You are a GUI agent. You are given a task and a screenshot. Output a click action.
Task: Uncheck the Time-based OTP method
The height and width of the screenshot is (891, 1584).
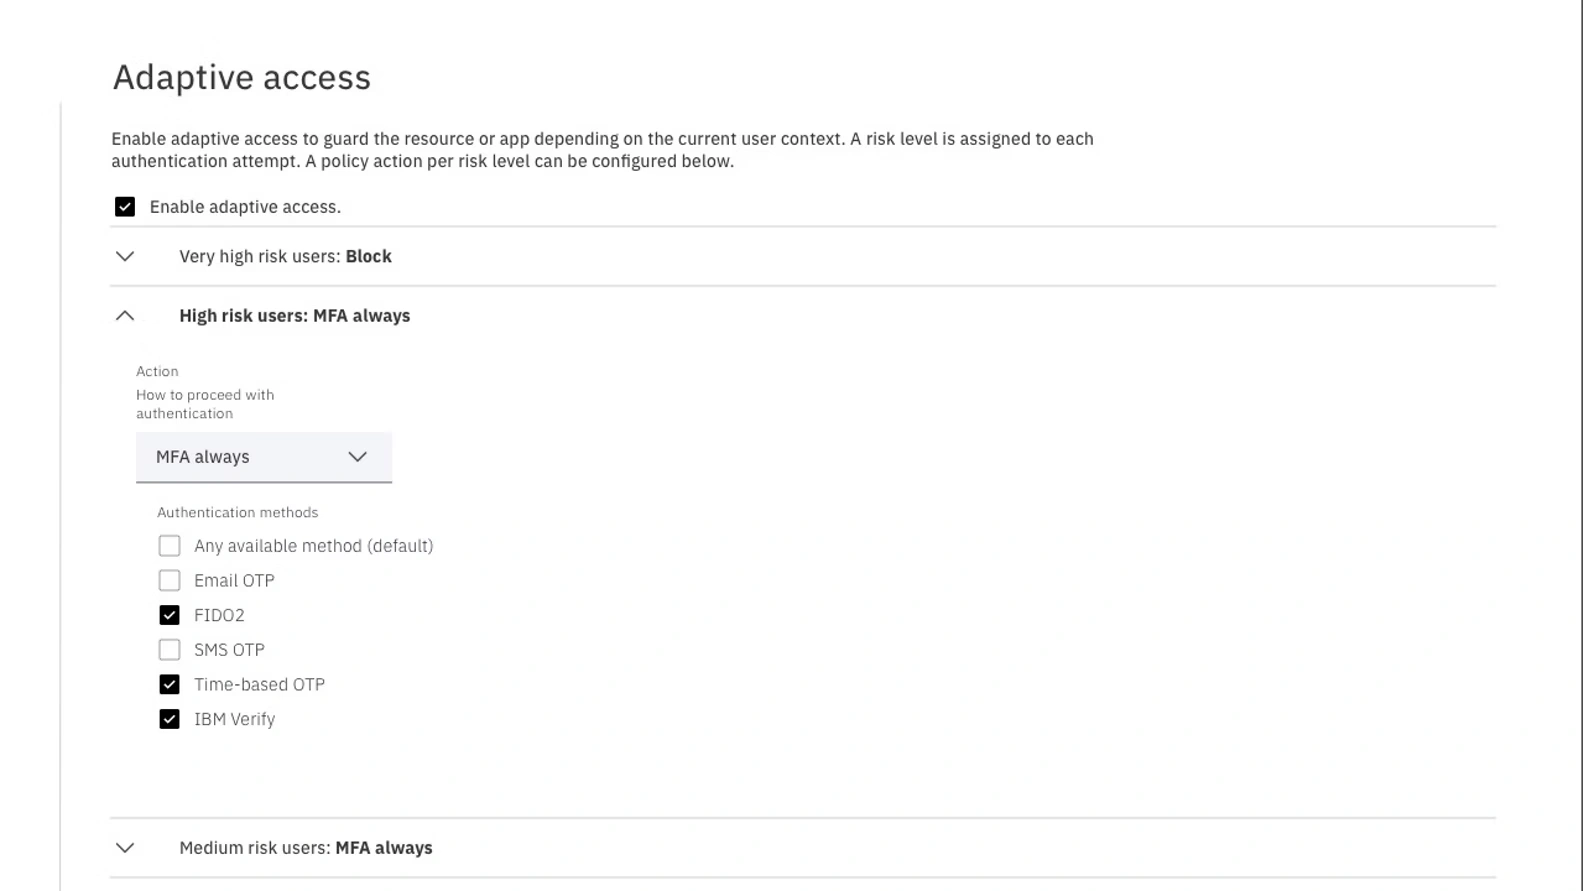coord(169,684)
